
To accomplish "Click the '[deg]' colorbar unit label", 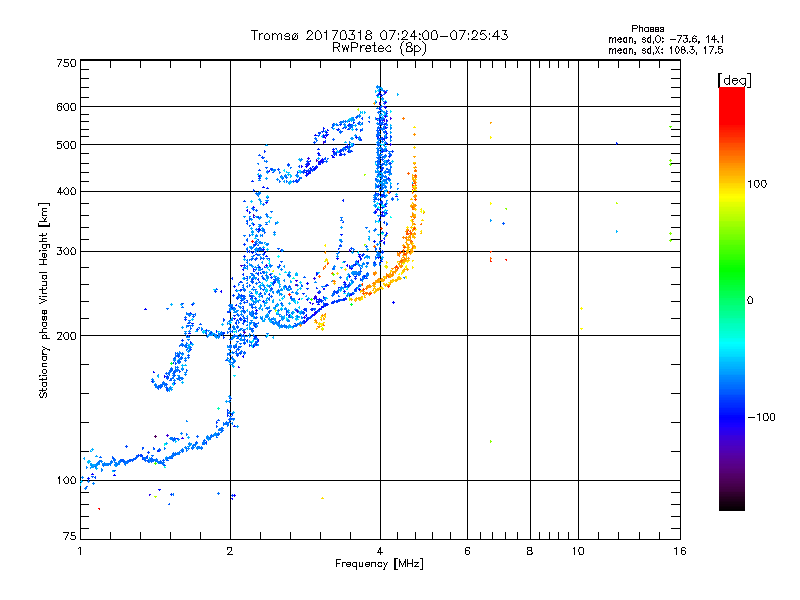I will (734, 80).
